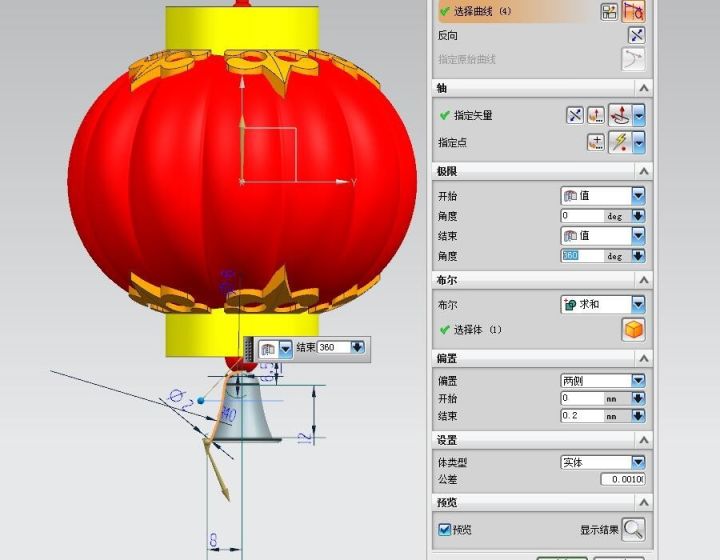The height and width of the screenshot is (560, 720).
Task: Open the start 角度 options arrow
Action: pos(638,216)
